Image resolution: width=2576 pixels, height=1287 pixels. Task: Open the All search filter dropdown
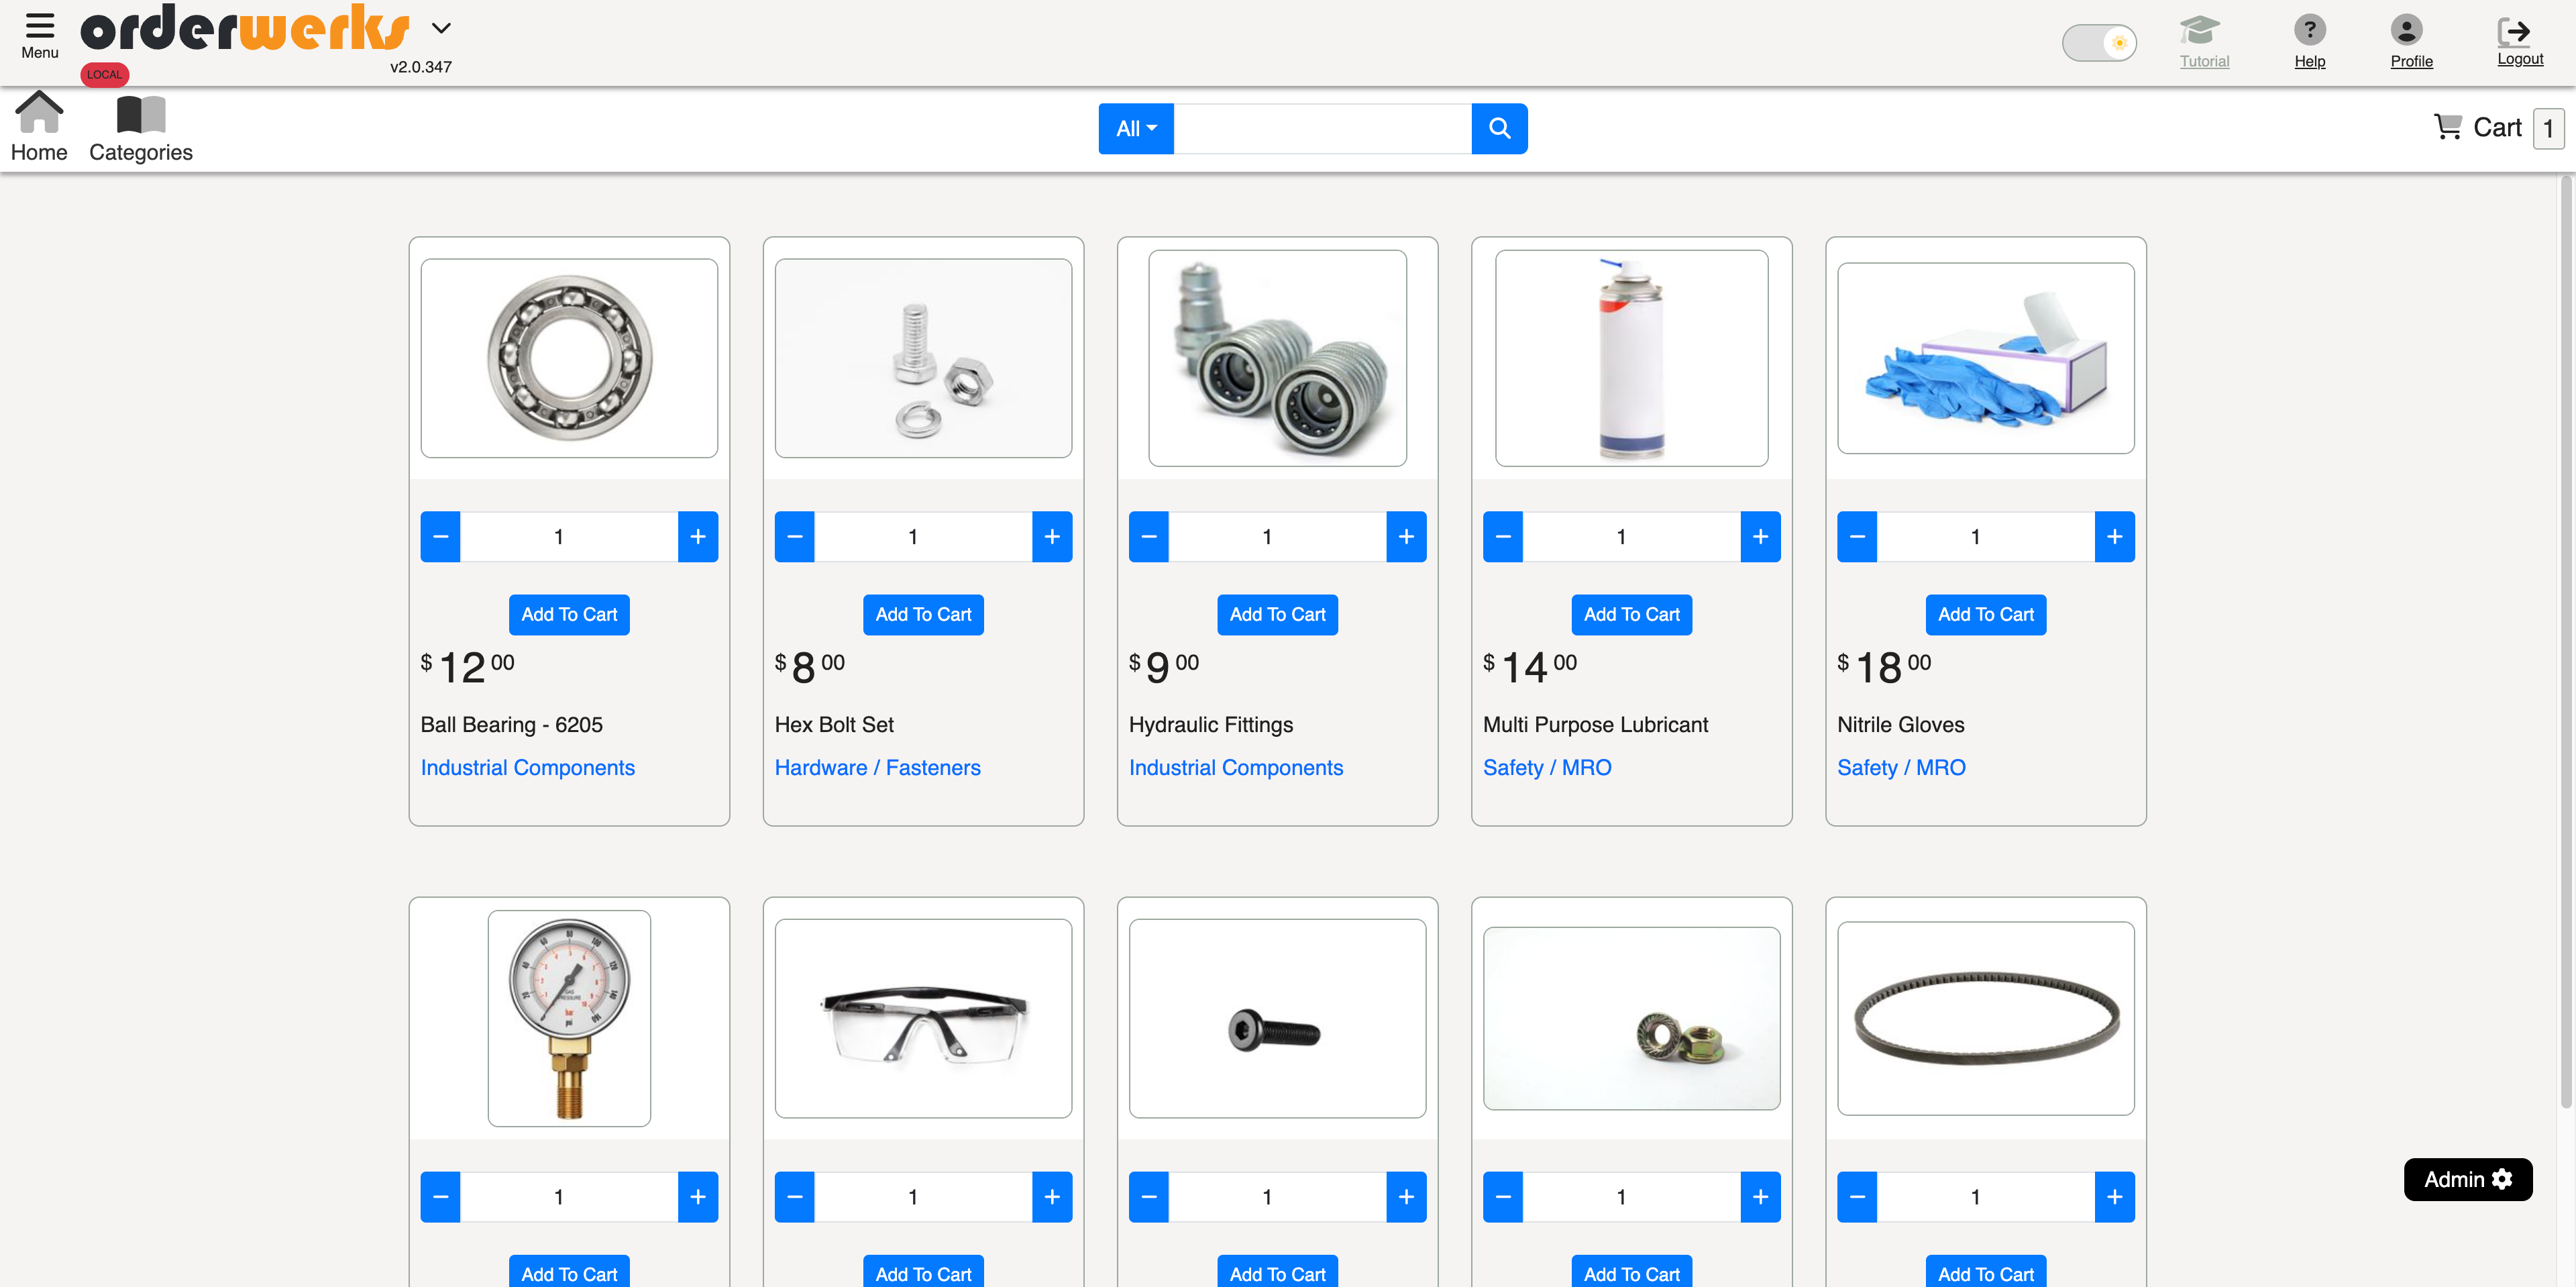coord(1135,128)
